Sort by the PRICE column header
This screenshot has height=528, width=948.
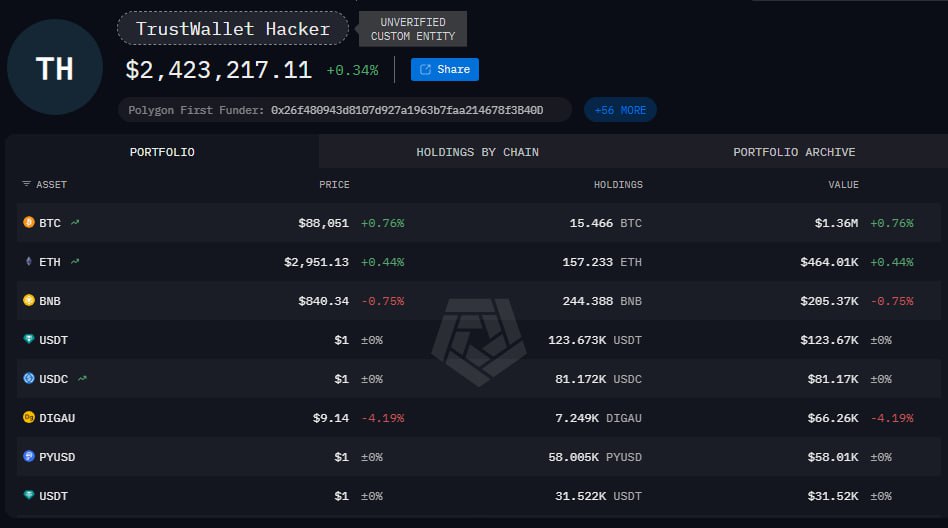coord(334,185)
